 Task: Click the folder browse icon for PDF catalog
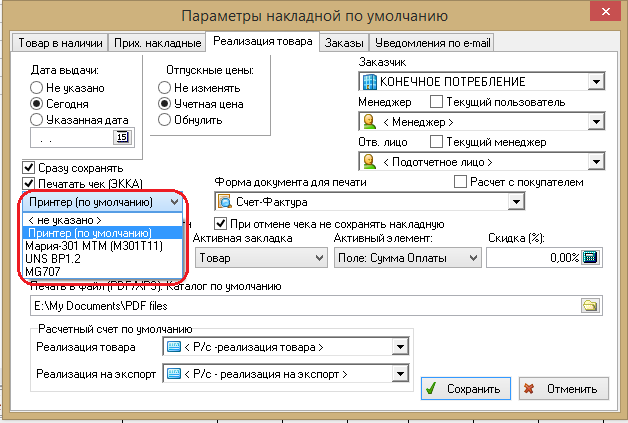590,305
